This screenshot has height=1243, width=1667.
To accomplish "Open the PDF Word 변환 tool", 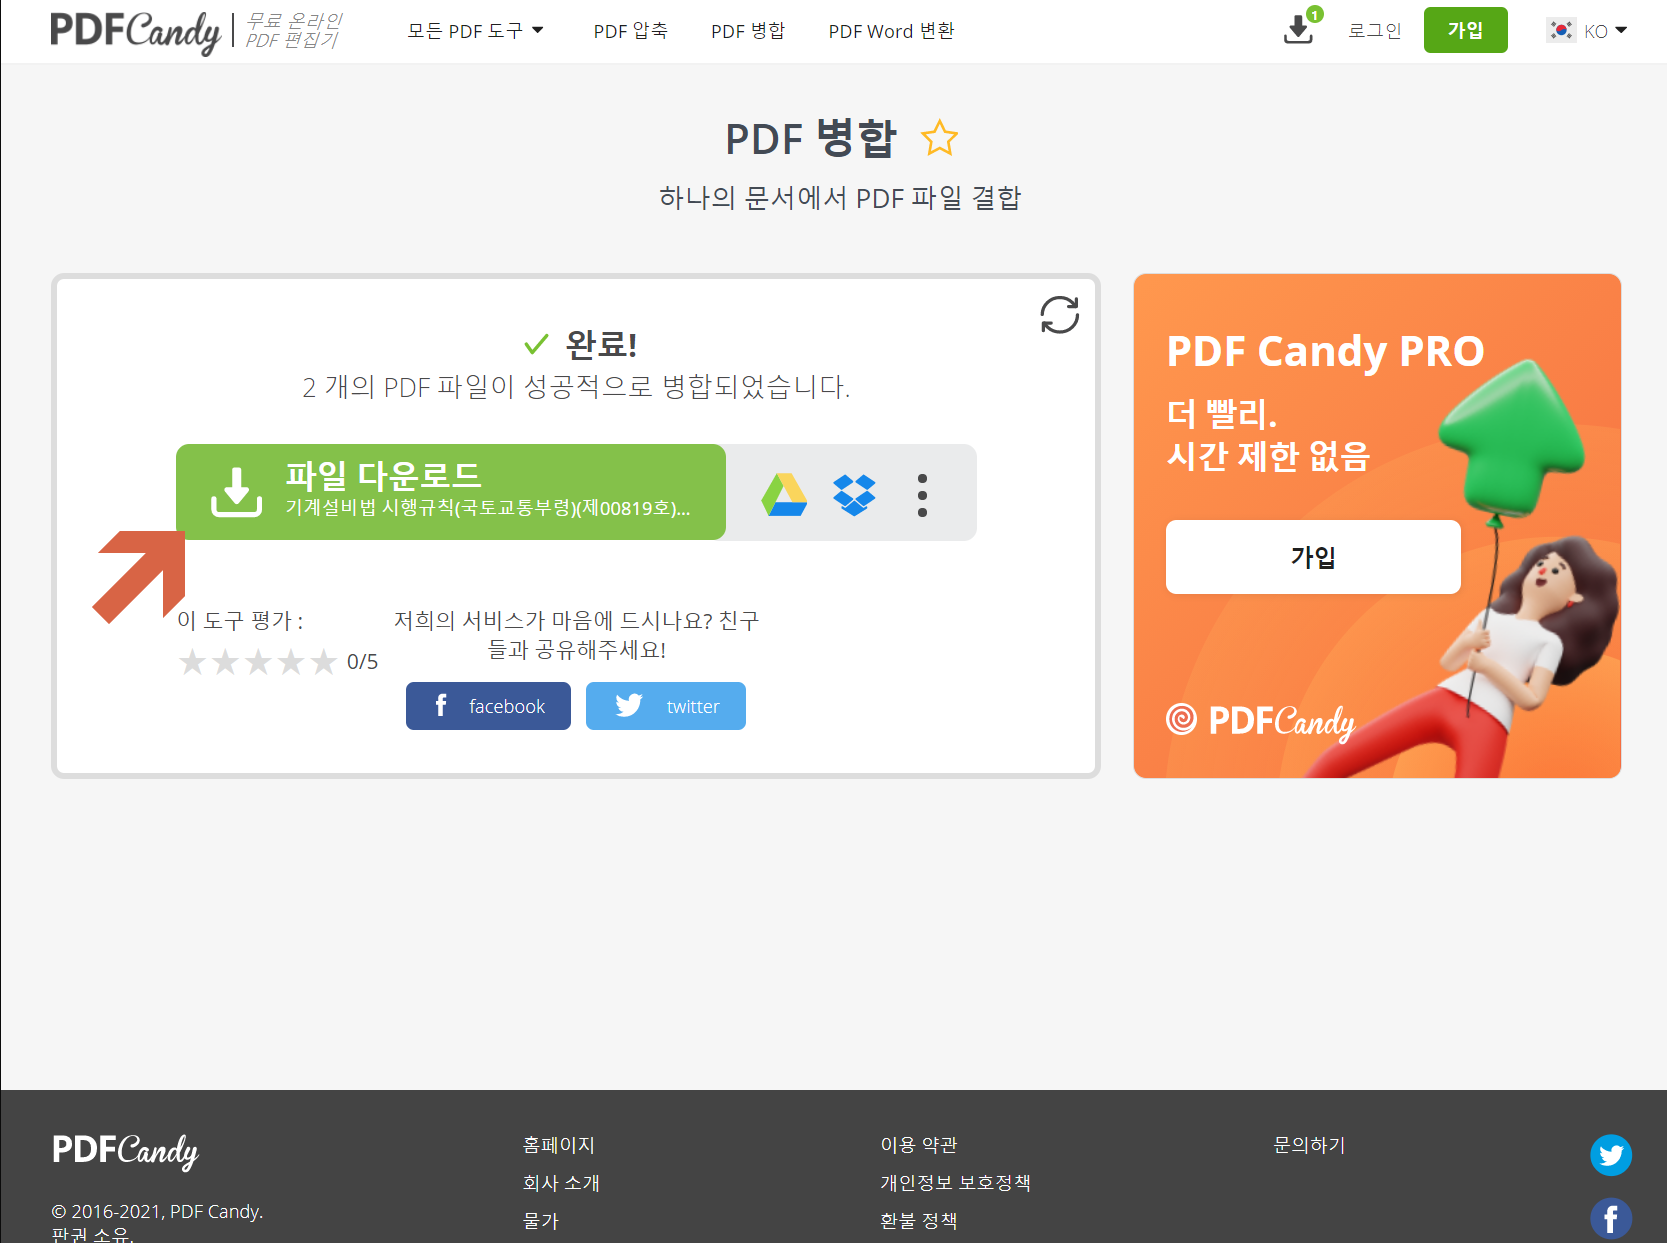I will (890, 30).
